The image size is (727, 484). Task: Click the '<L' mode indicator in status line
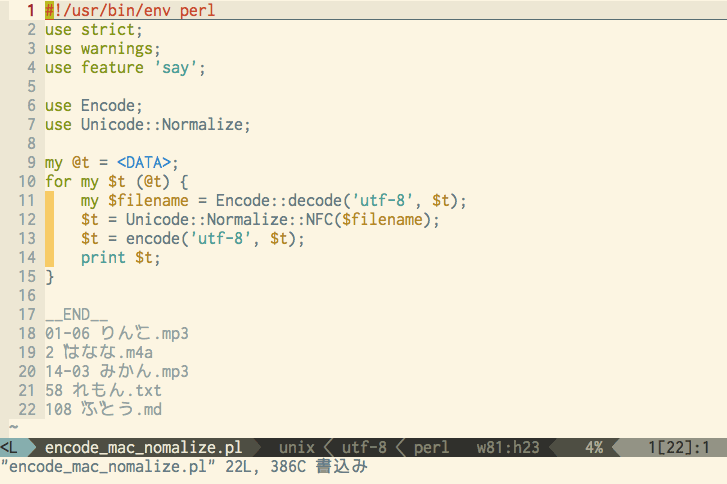[9, 448]
